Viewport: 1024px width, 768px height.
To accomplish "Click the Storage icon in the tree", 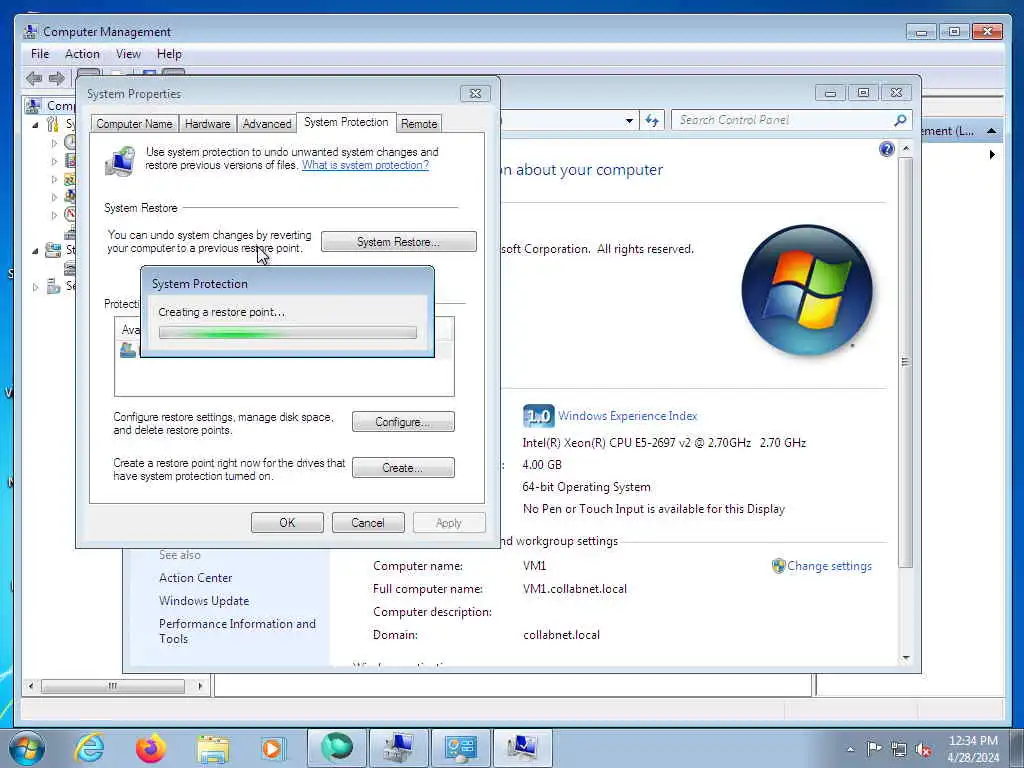I will tap(52, 249).
